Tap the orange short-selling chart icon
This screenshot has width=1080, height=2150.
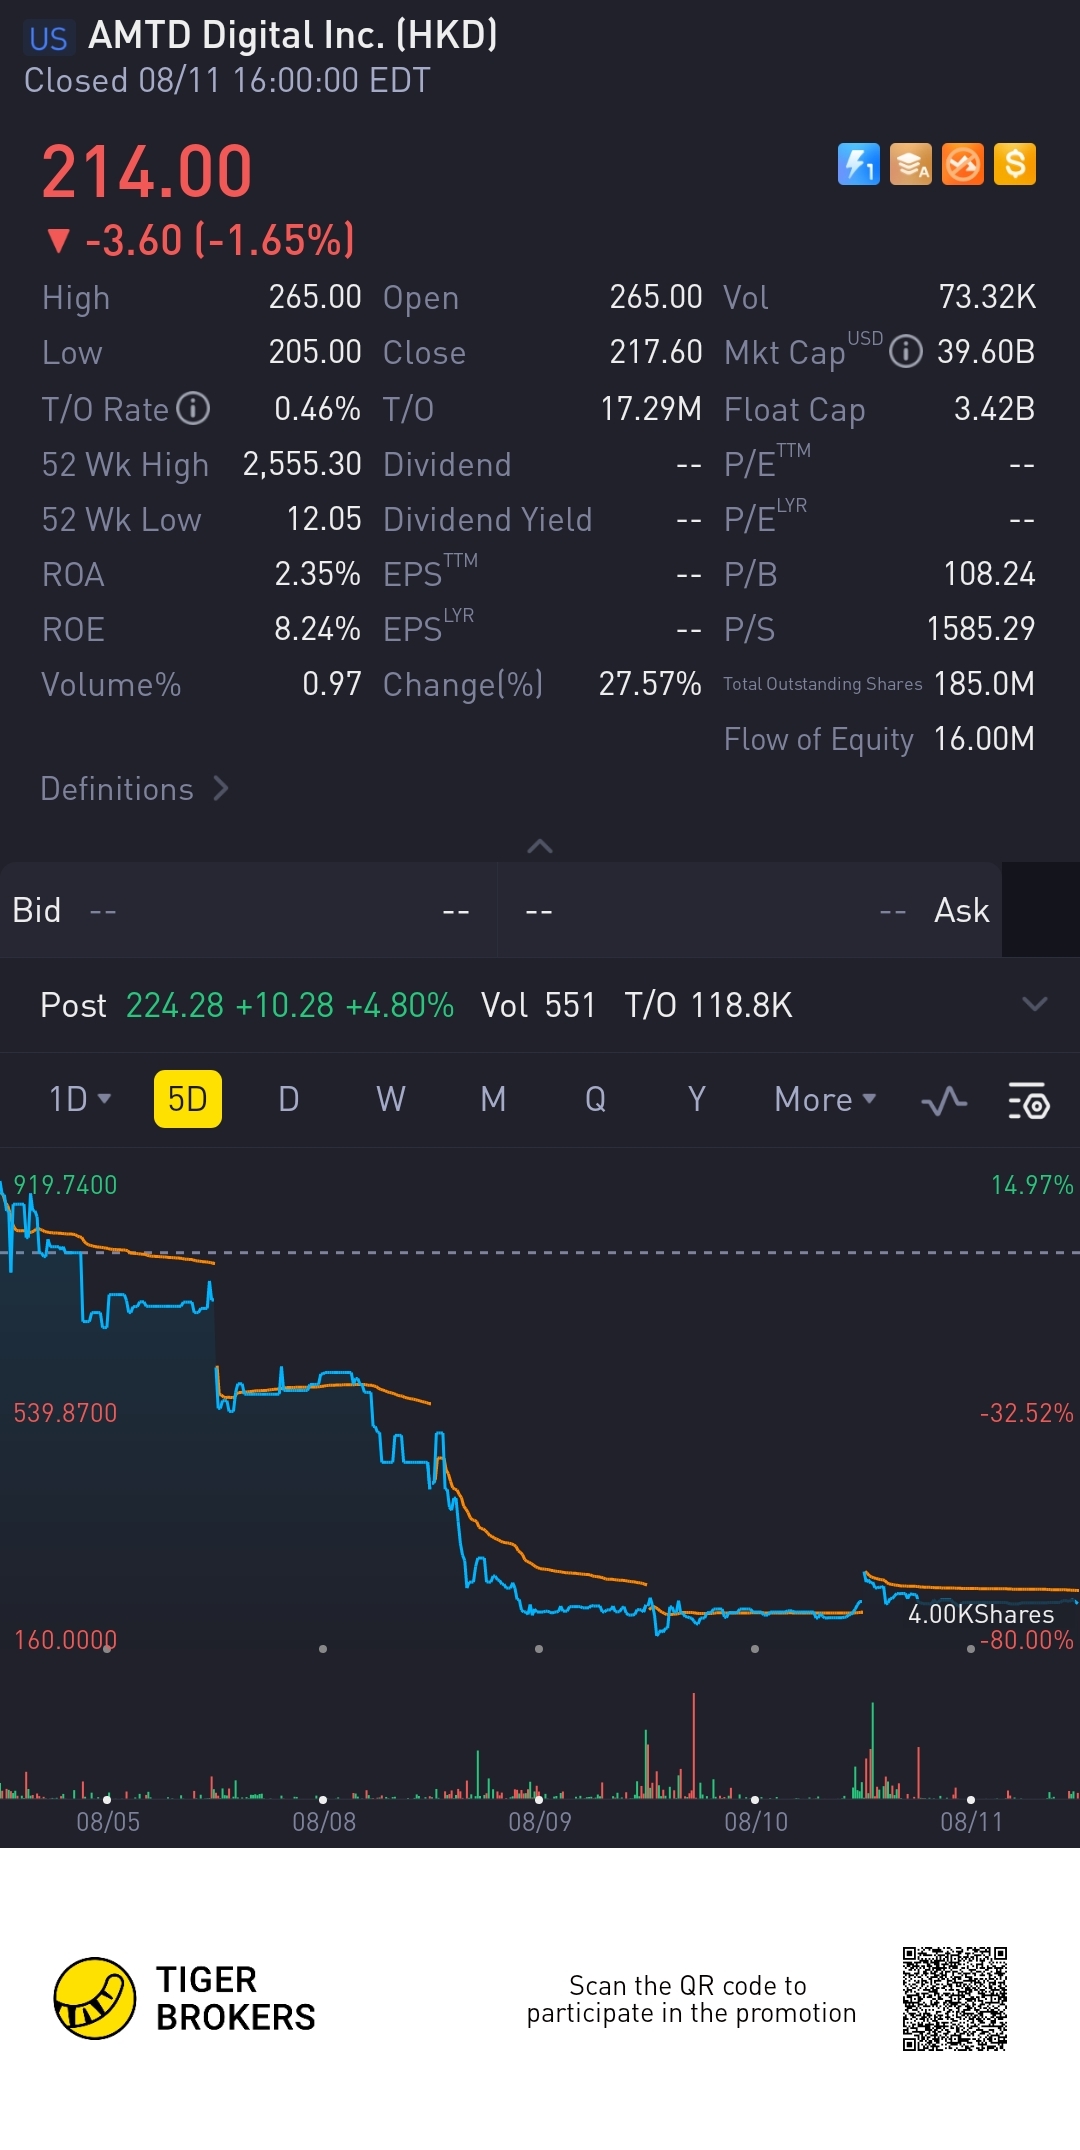point(963,164)
